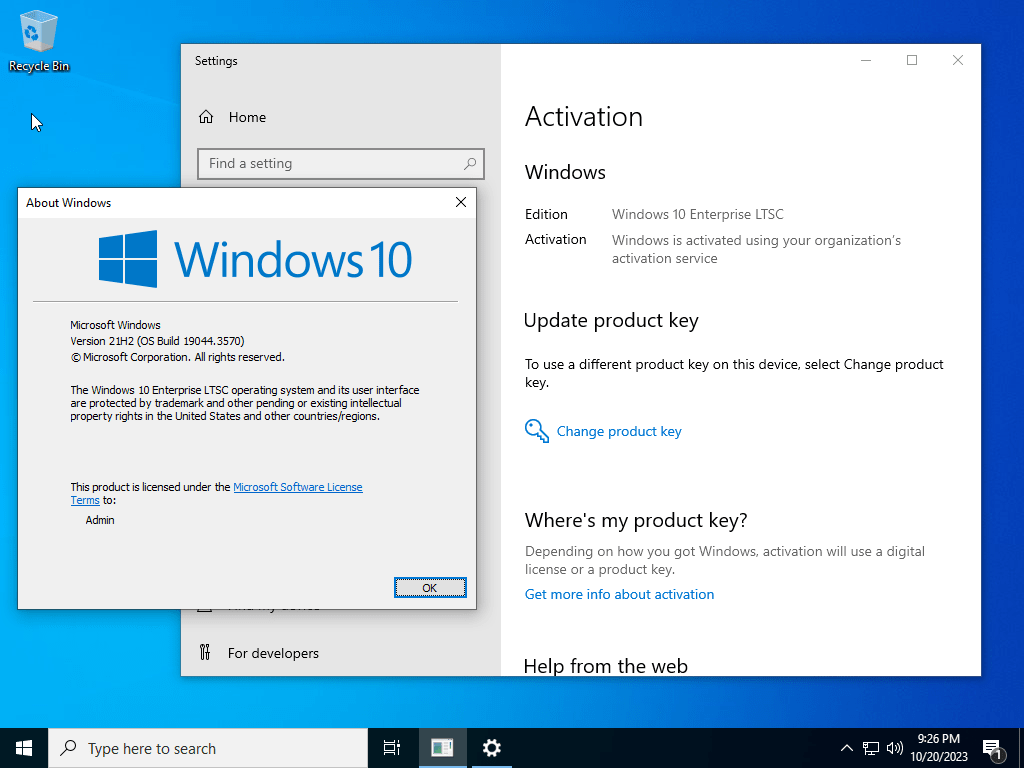1024x768 pixels.
Task: Minimize the Settings window
Action: (x=866, y=60)
